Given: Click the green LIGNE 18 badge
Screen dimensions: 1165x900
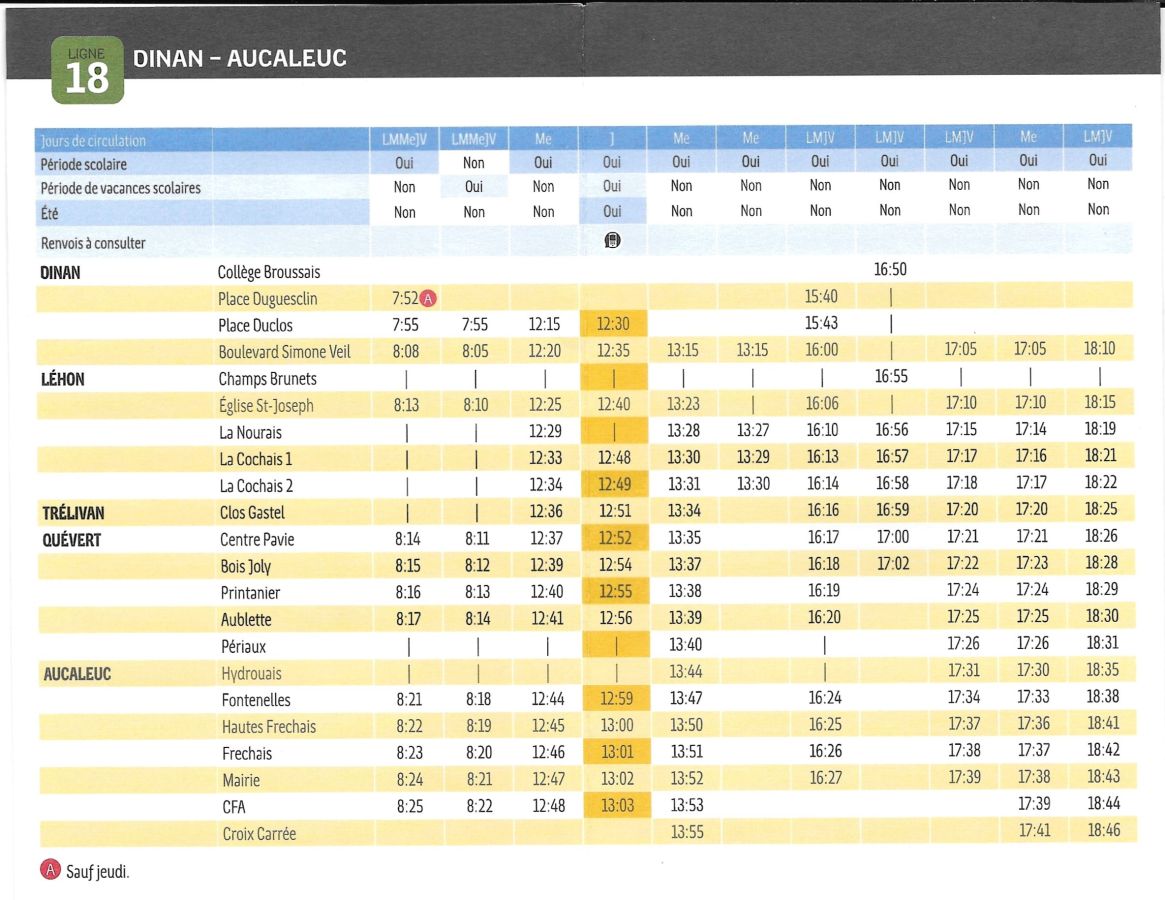Looking at the screenshot, I should pos(88,70).
